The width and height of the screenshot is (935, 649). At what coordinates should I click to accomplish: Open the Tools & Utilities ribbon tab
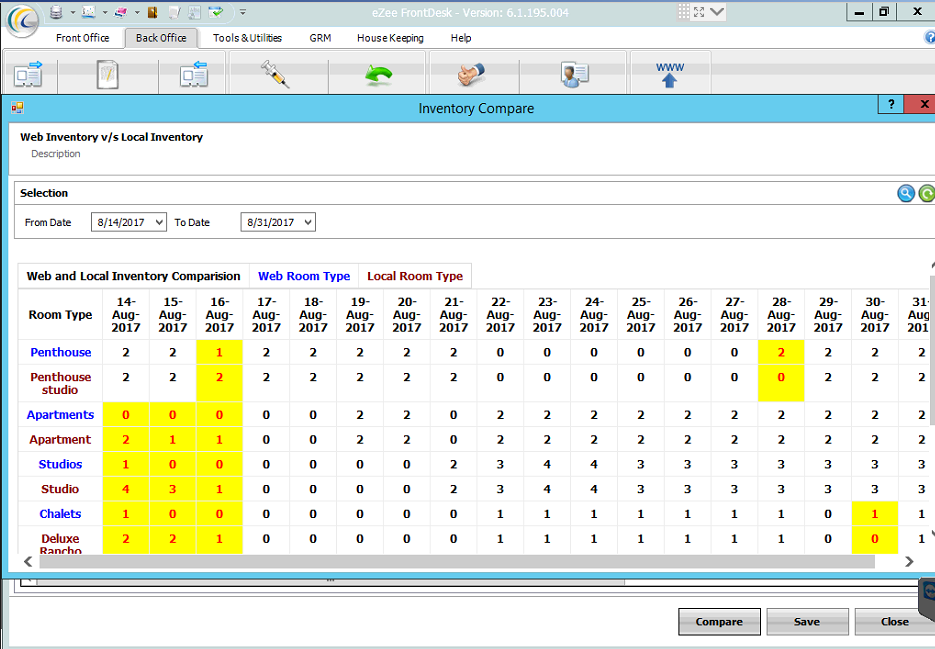coord(247,38)
